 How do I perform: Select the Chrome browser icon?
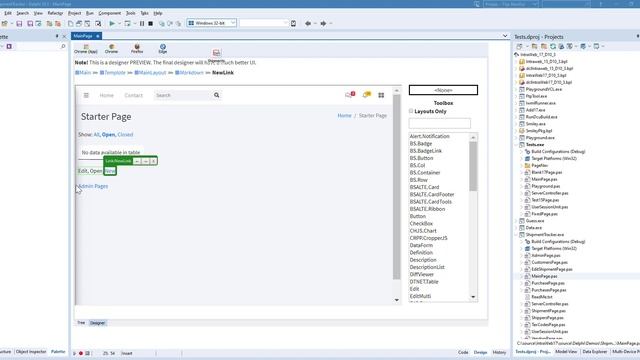tap(111, 49)
